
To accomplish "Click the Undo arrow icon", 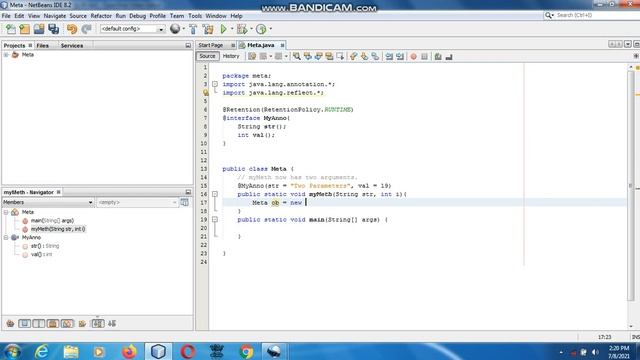I will coord(72,29).
